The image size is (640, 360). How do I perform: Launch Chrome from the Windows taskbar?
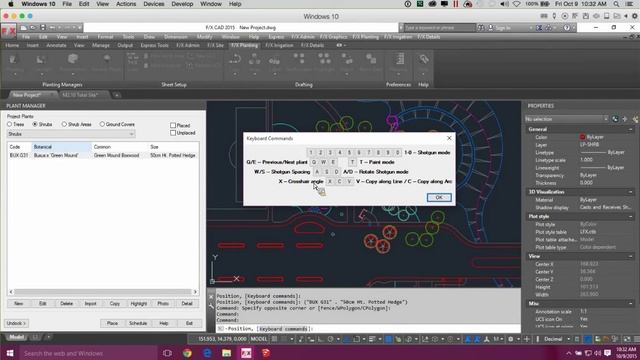point(187,353)
